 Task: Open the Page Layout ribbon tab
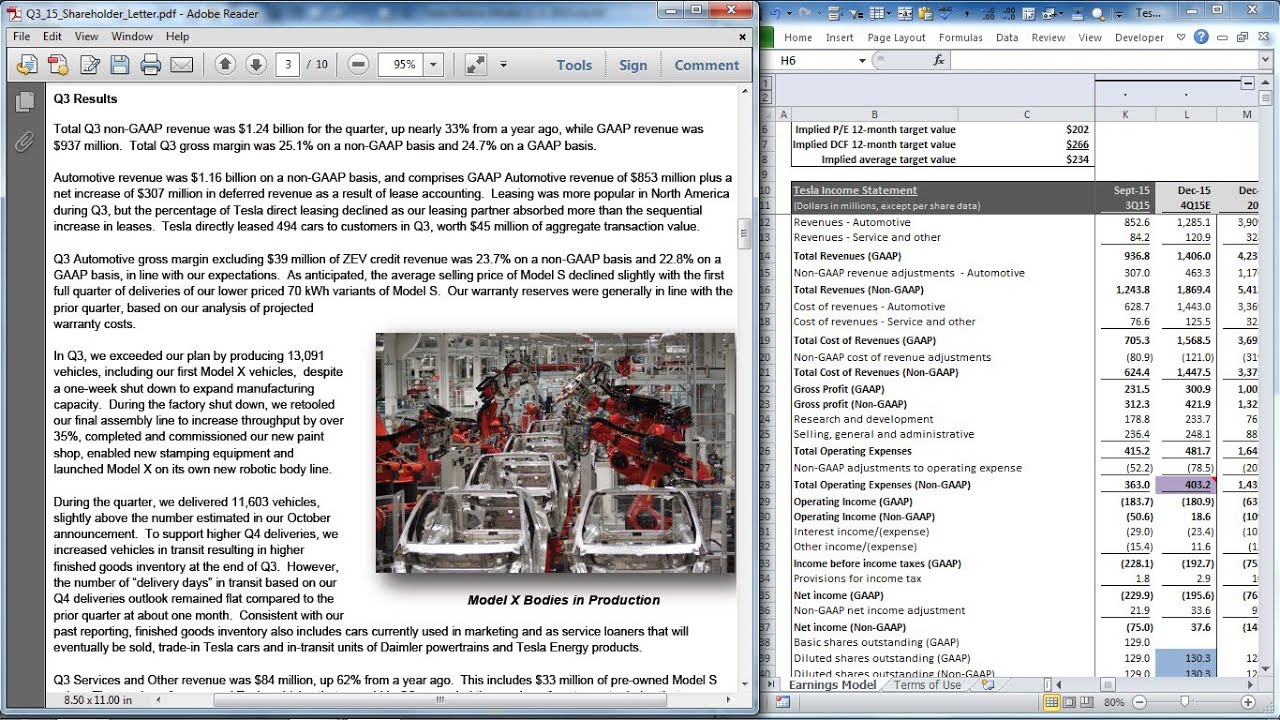click(896, 37)
